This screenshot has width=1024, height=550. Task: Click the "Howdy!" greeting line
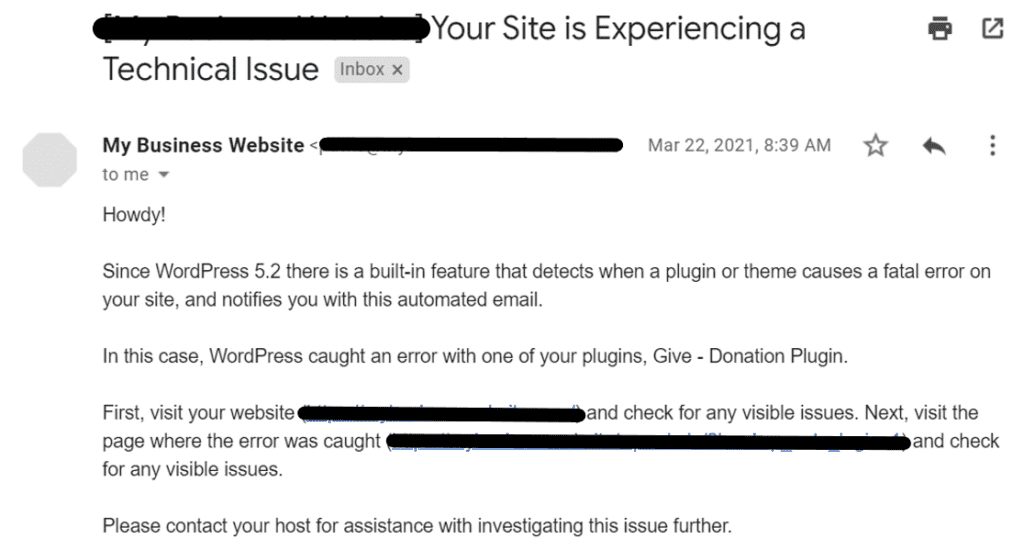tap(134, 215)
